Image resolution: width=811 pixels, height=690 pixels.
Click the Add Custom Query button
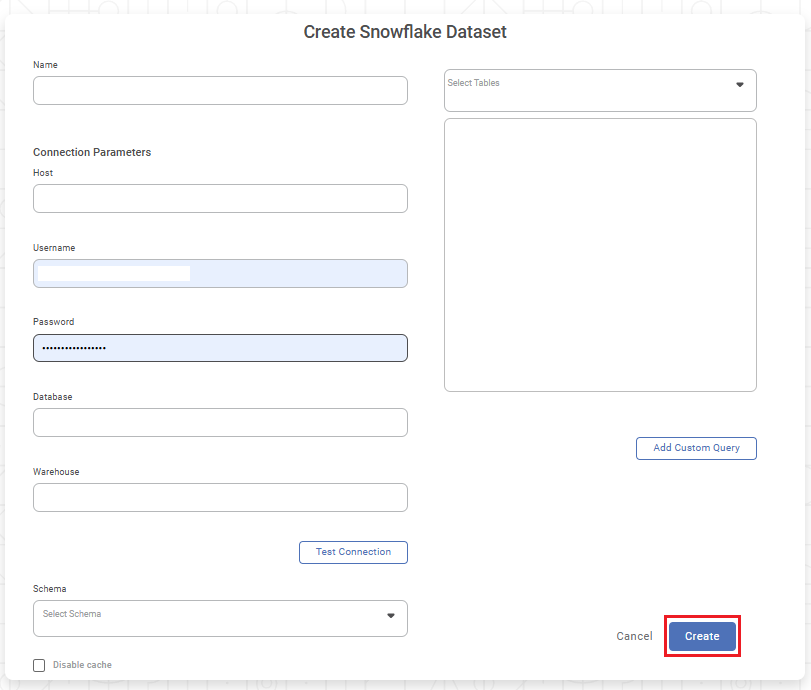[x=696, y=448]
